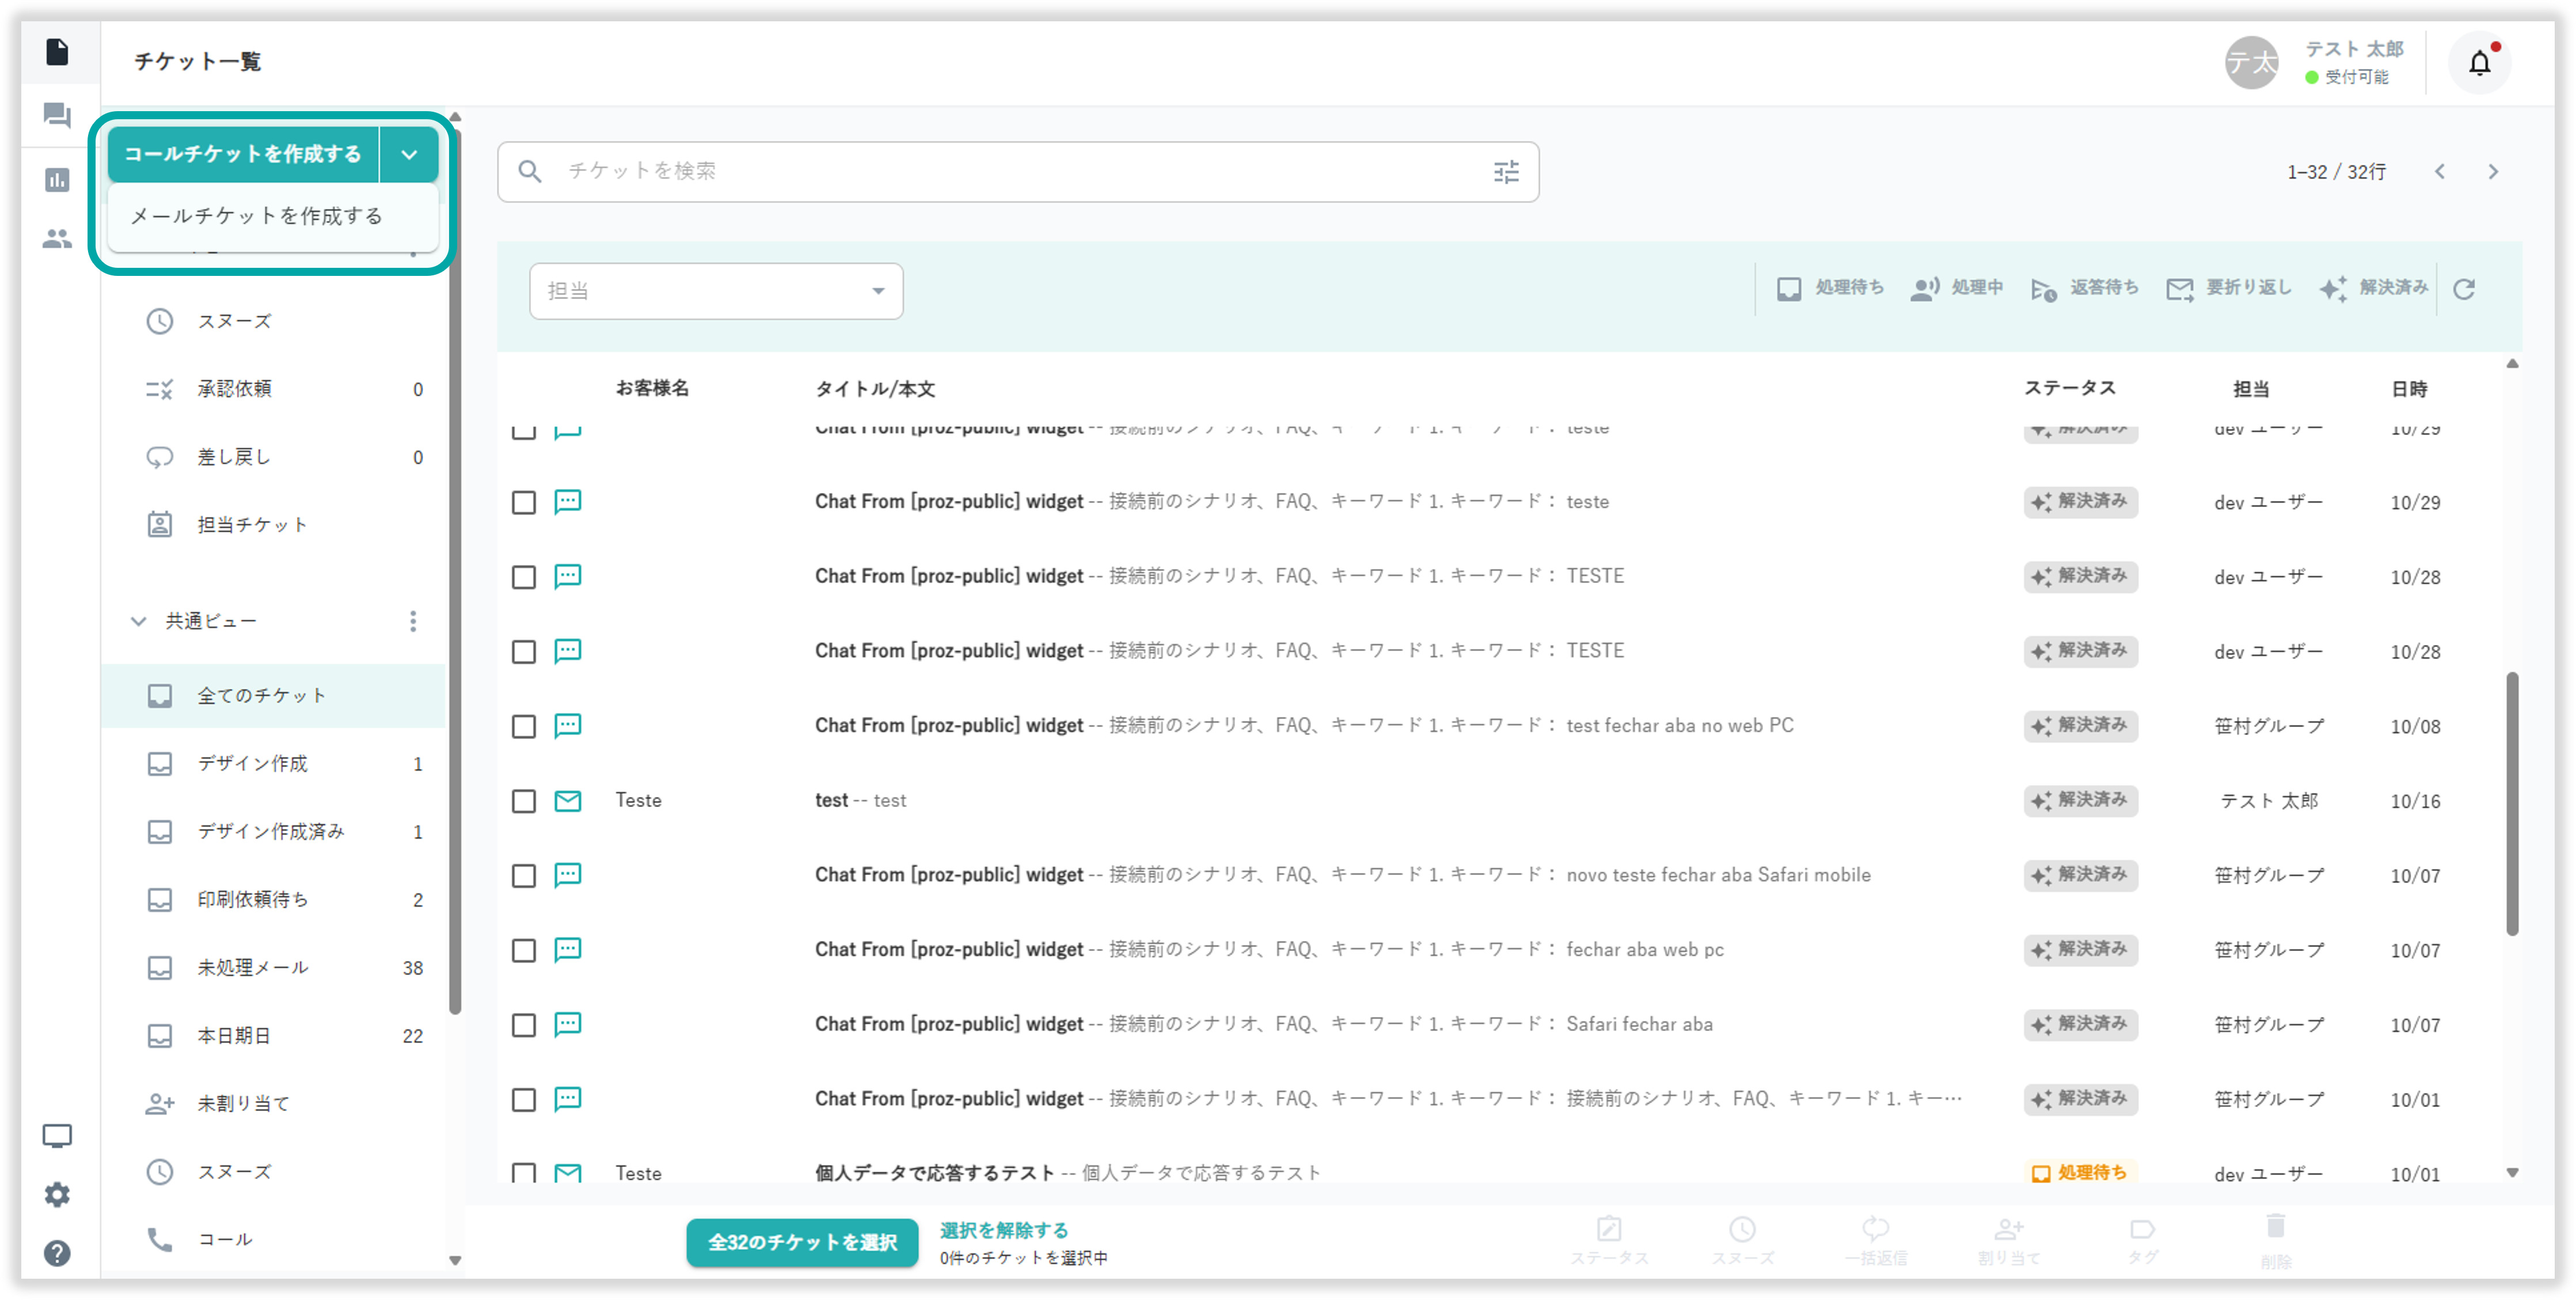
Task: Click 全32のチケットを選択 button
Action: pyautogui.click(x=802, y=1242)
